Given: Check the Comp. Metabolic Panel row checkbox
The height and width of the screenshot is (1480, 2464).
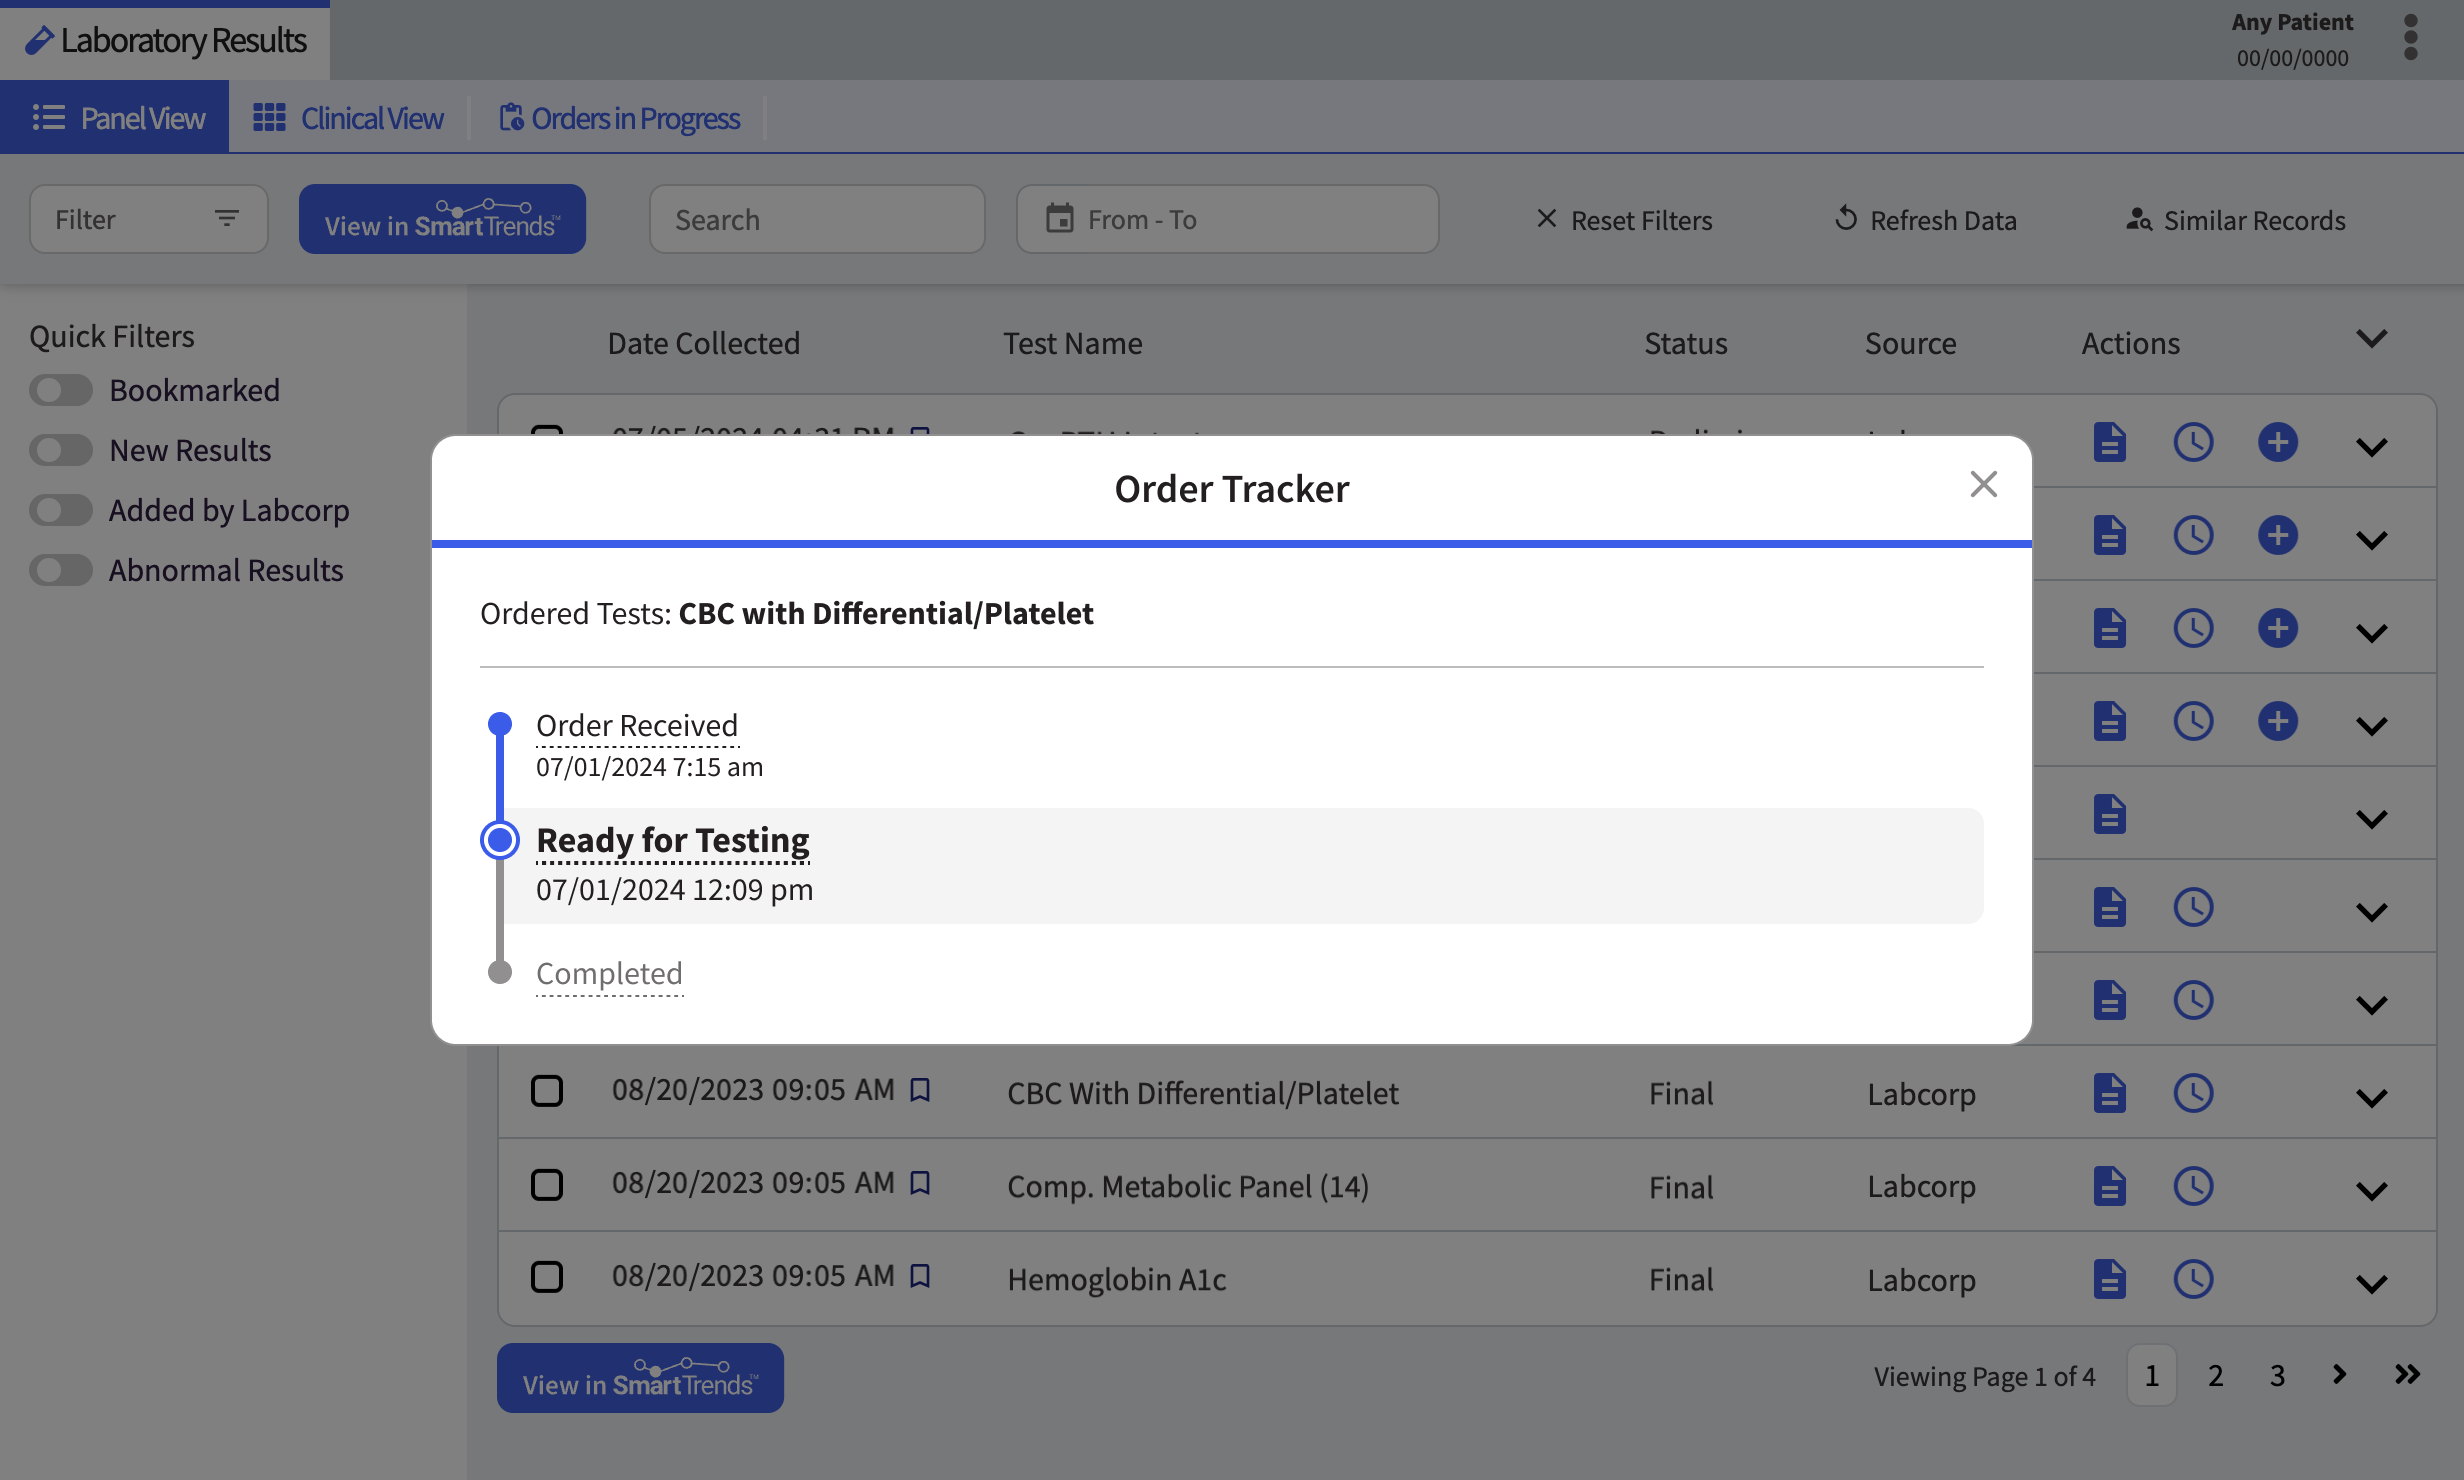Looking at the screenshot, I should [x=547, y=1184].
